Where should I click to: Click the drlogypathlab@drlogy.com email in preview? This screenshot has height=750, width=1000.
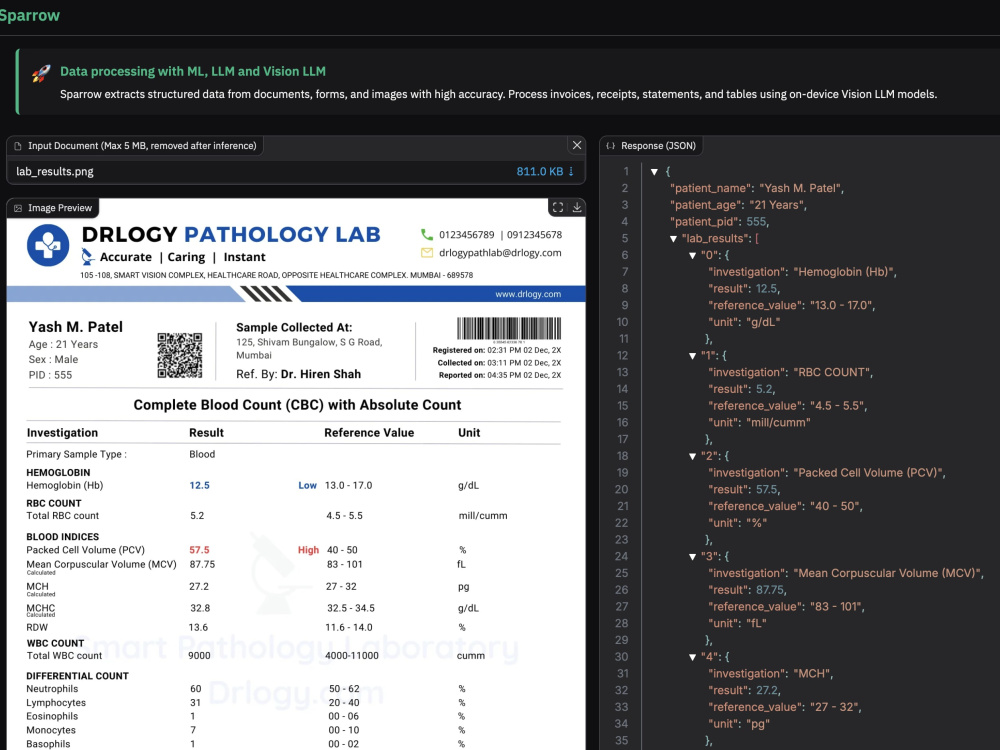click(x=500, y=253)
